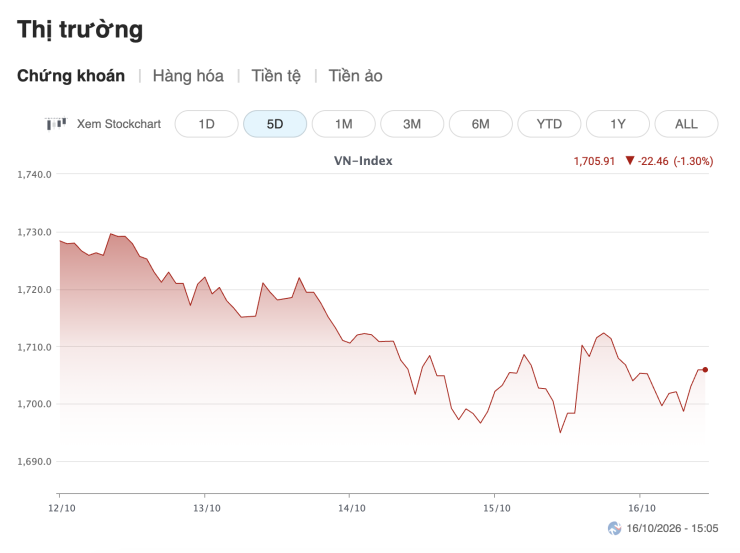The width and height of the screenshot is (740, 553).
Task: Click the red down-triangle change indicator
Action: pos(630,160)
